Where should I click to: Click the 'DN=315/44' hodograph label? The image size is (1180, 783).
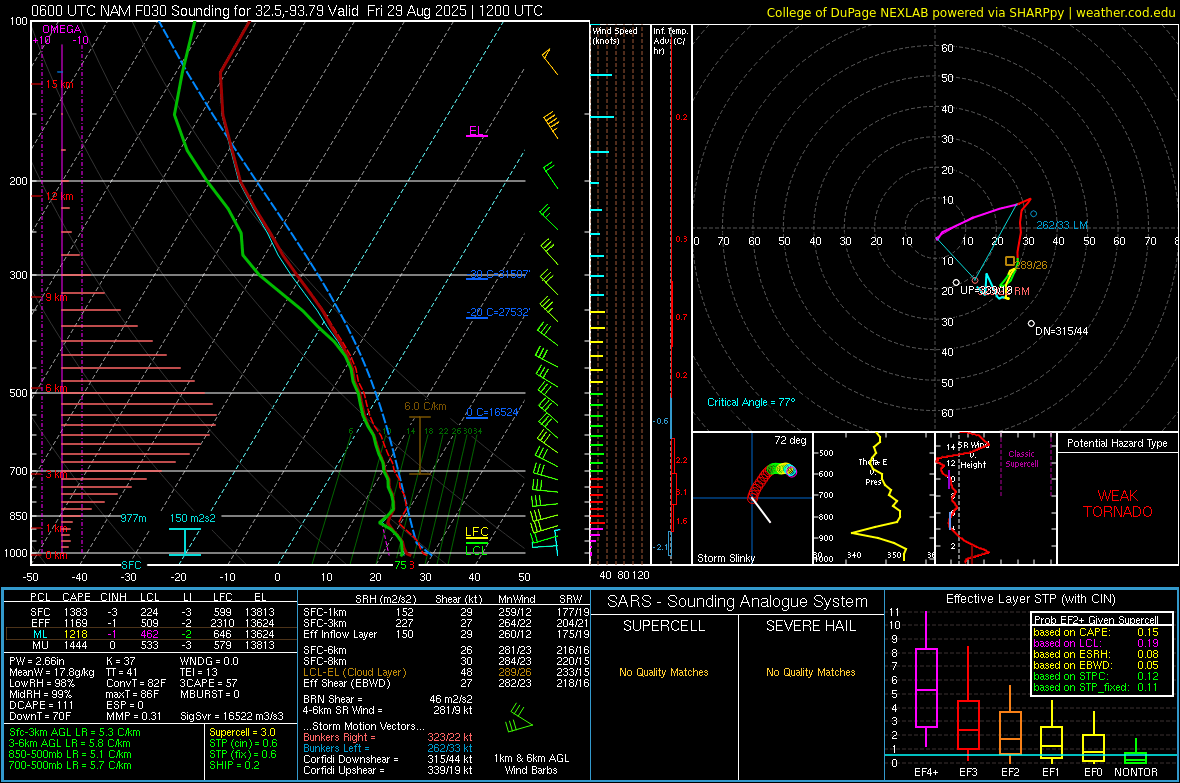(x=1061, y=331)
